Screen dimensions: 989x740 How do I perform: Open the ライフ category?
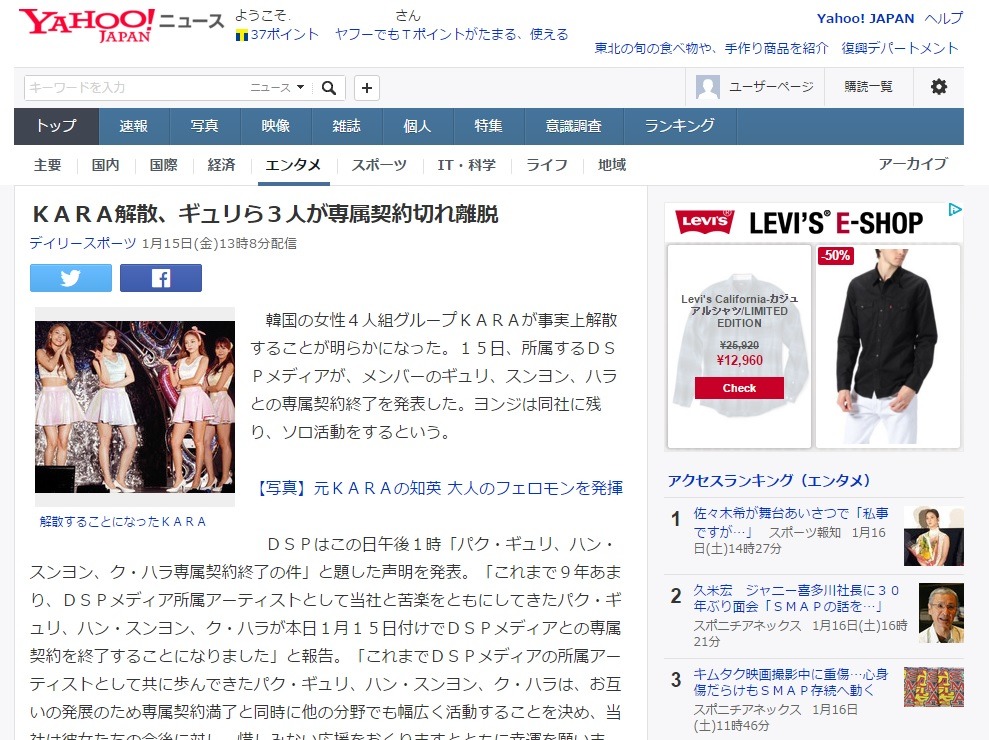pyautogui.click(x=547, y=165)
